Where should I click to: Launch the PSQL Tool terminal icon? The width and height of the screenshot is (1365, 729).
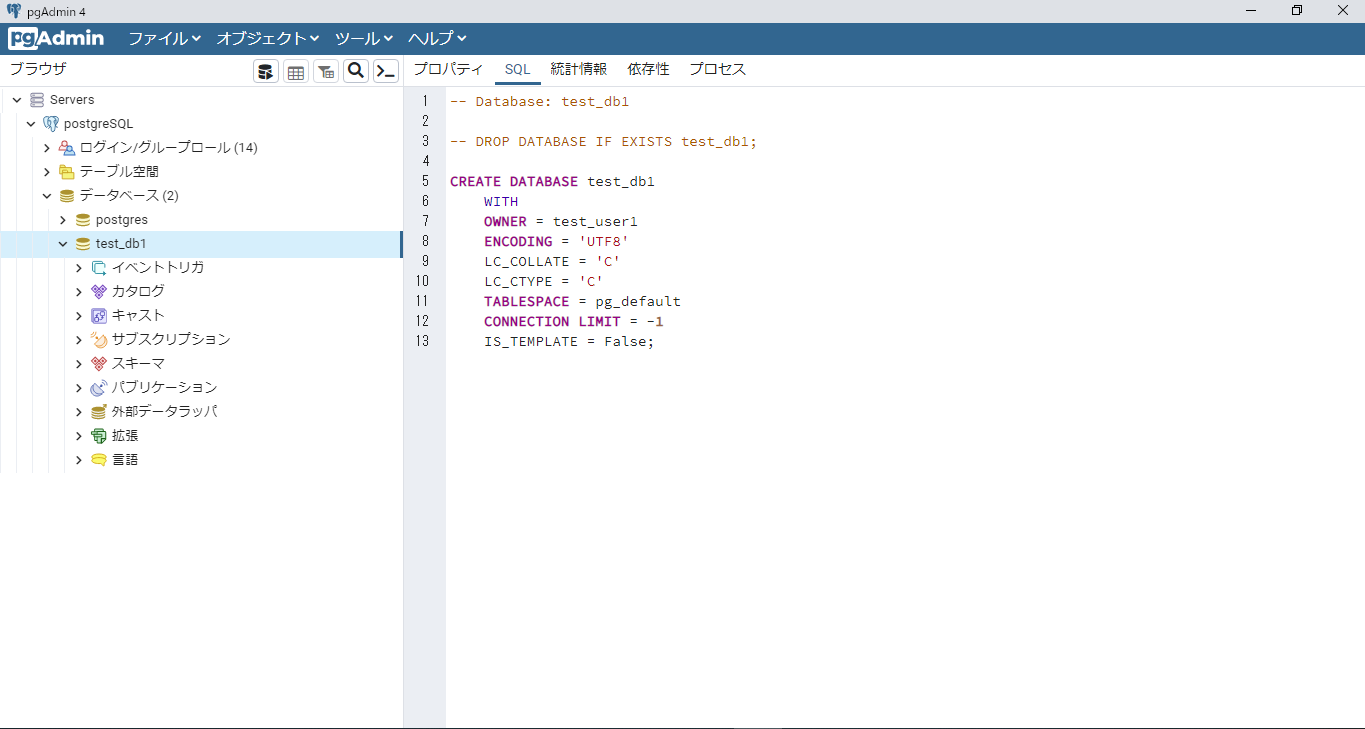click(386, 71)
